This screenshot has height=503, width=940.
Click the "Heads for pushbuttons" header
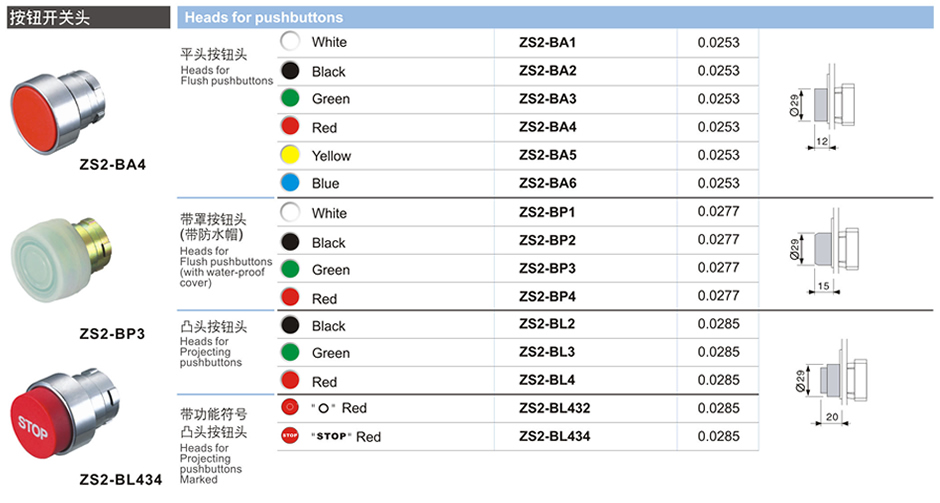point(264,17)
